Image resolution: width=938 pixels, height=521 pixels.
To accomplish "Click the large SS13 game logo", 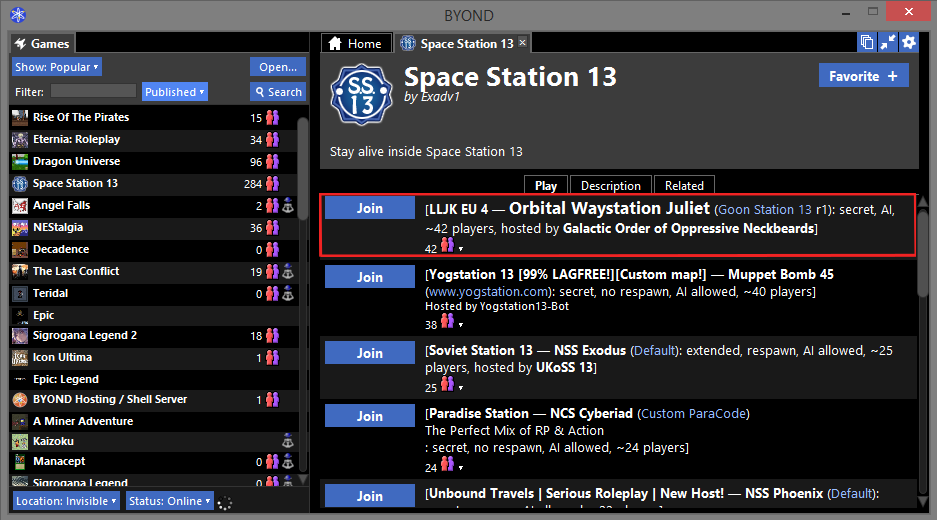I will pos(361,95).
